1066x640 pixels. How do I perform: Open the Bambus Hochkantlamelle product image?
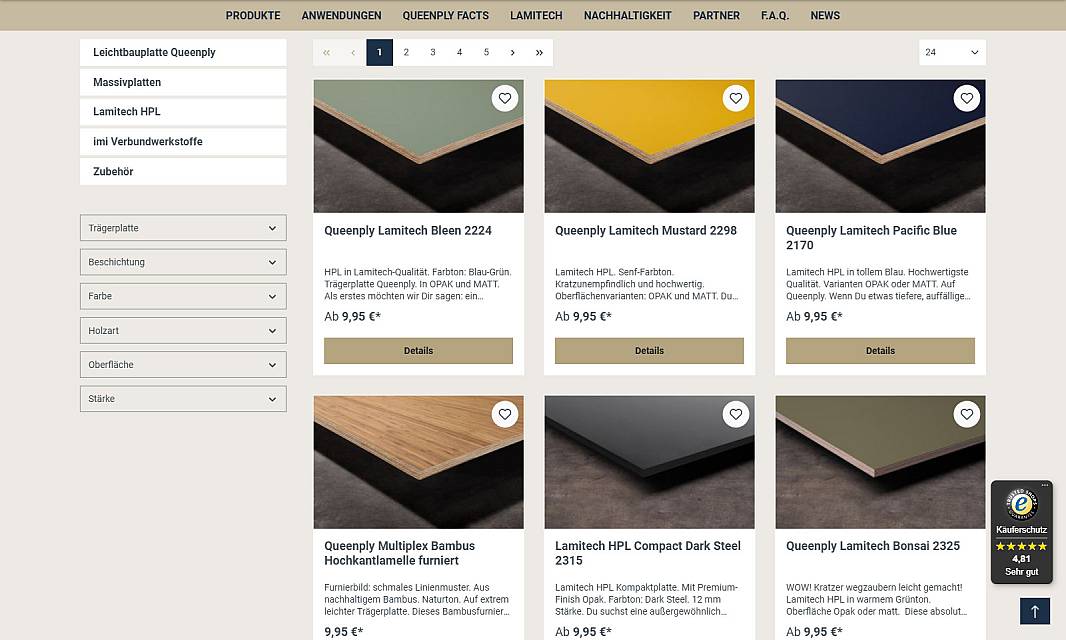tap(418, 462)
